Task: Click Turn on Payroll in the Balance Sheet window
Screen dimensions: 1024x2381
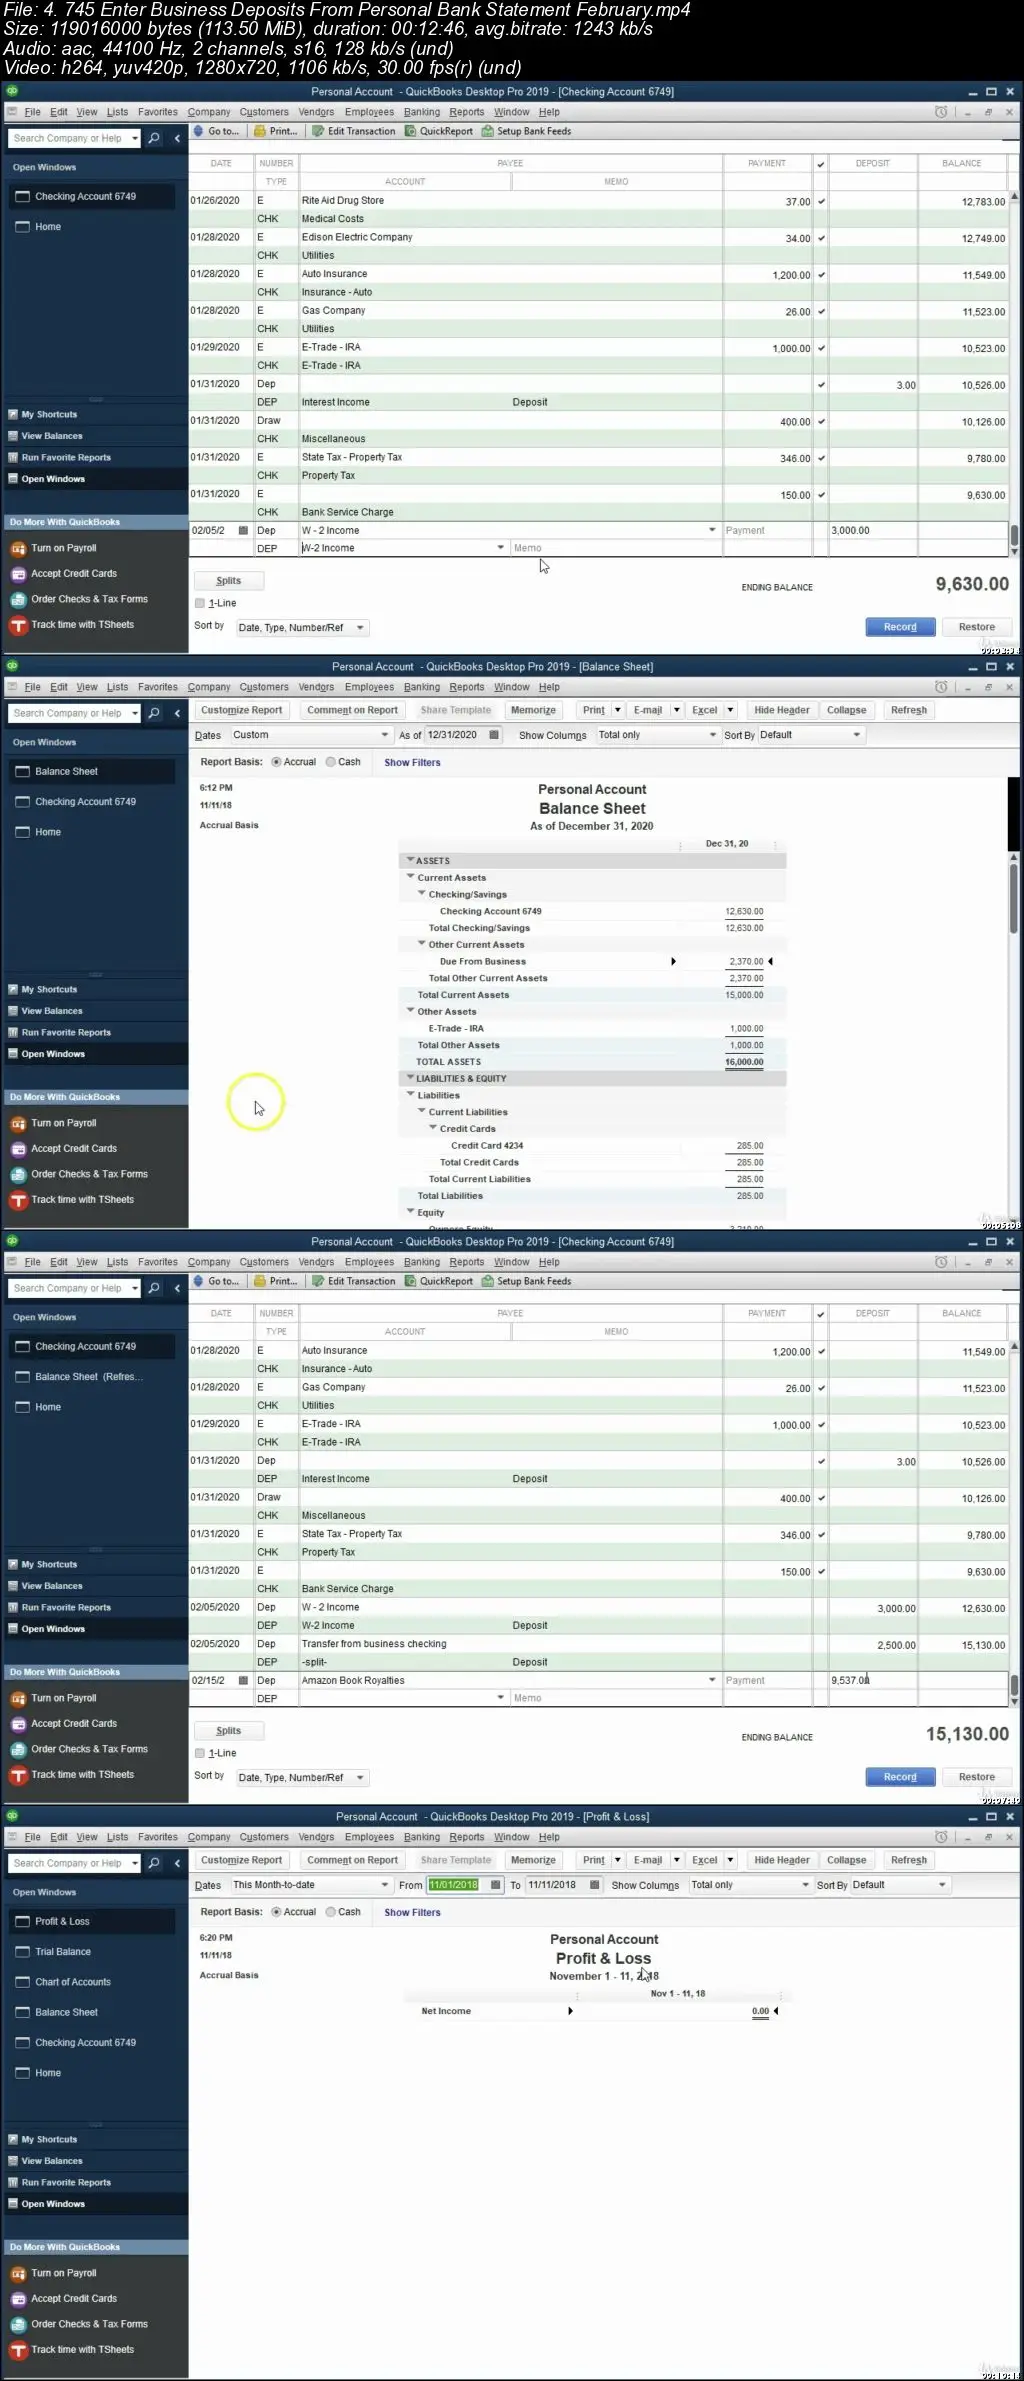Action: tap(64, 1123)
